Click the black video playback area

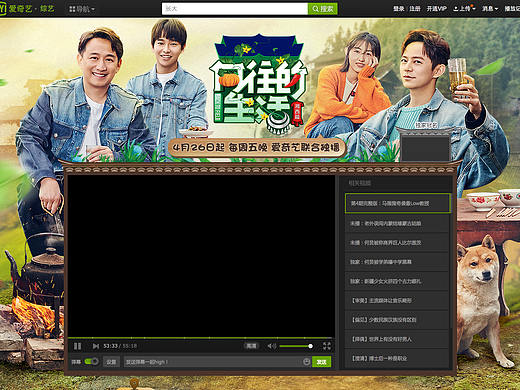[201, 256]
